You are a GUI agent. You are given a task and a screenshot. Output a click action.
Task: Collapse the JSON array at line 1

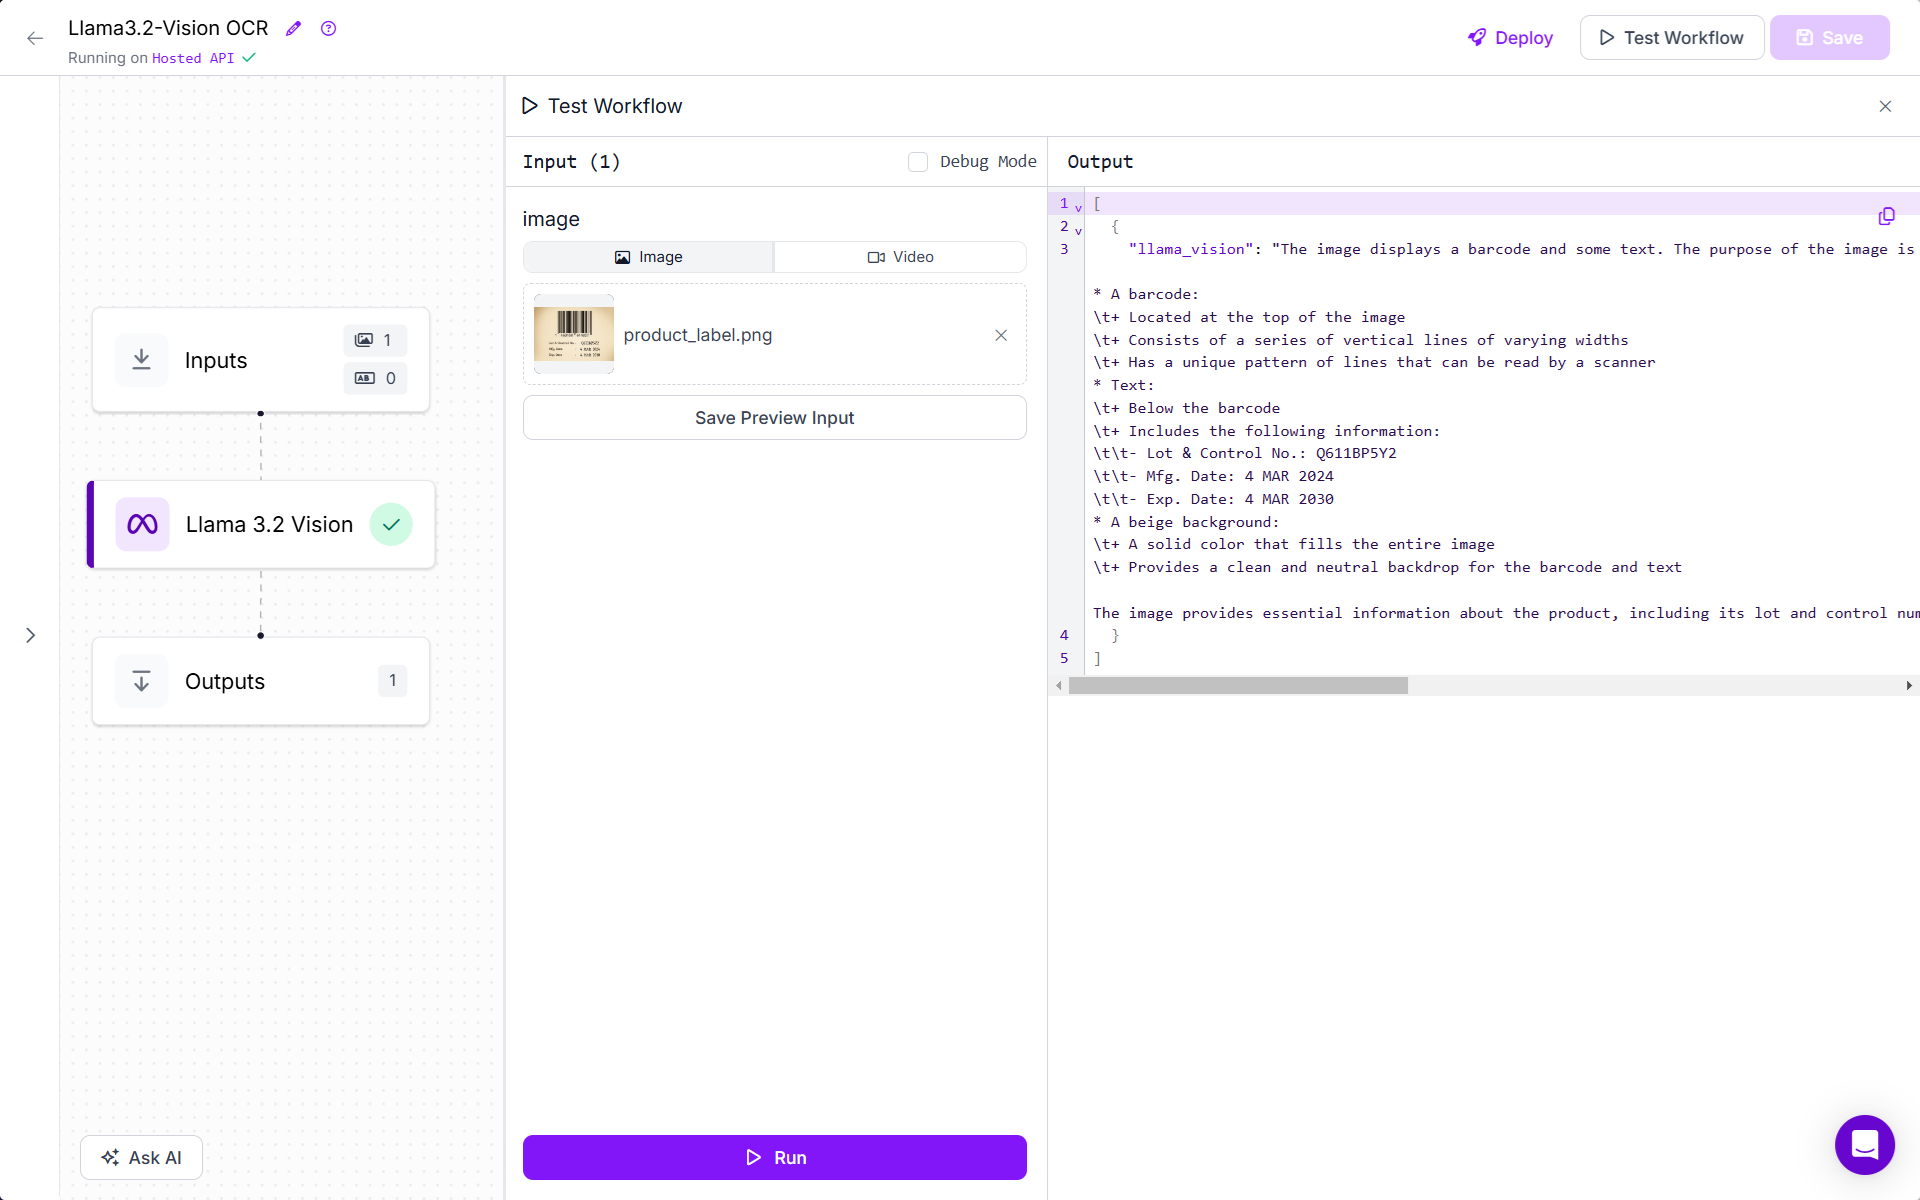pyautogui.click(x=1078, y=206)
